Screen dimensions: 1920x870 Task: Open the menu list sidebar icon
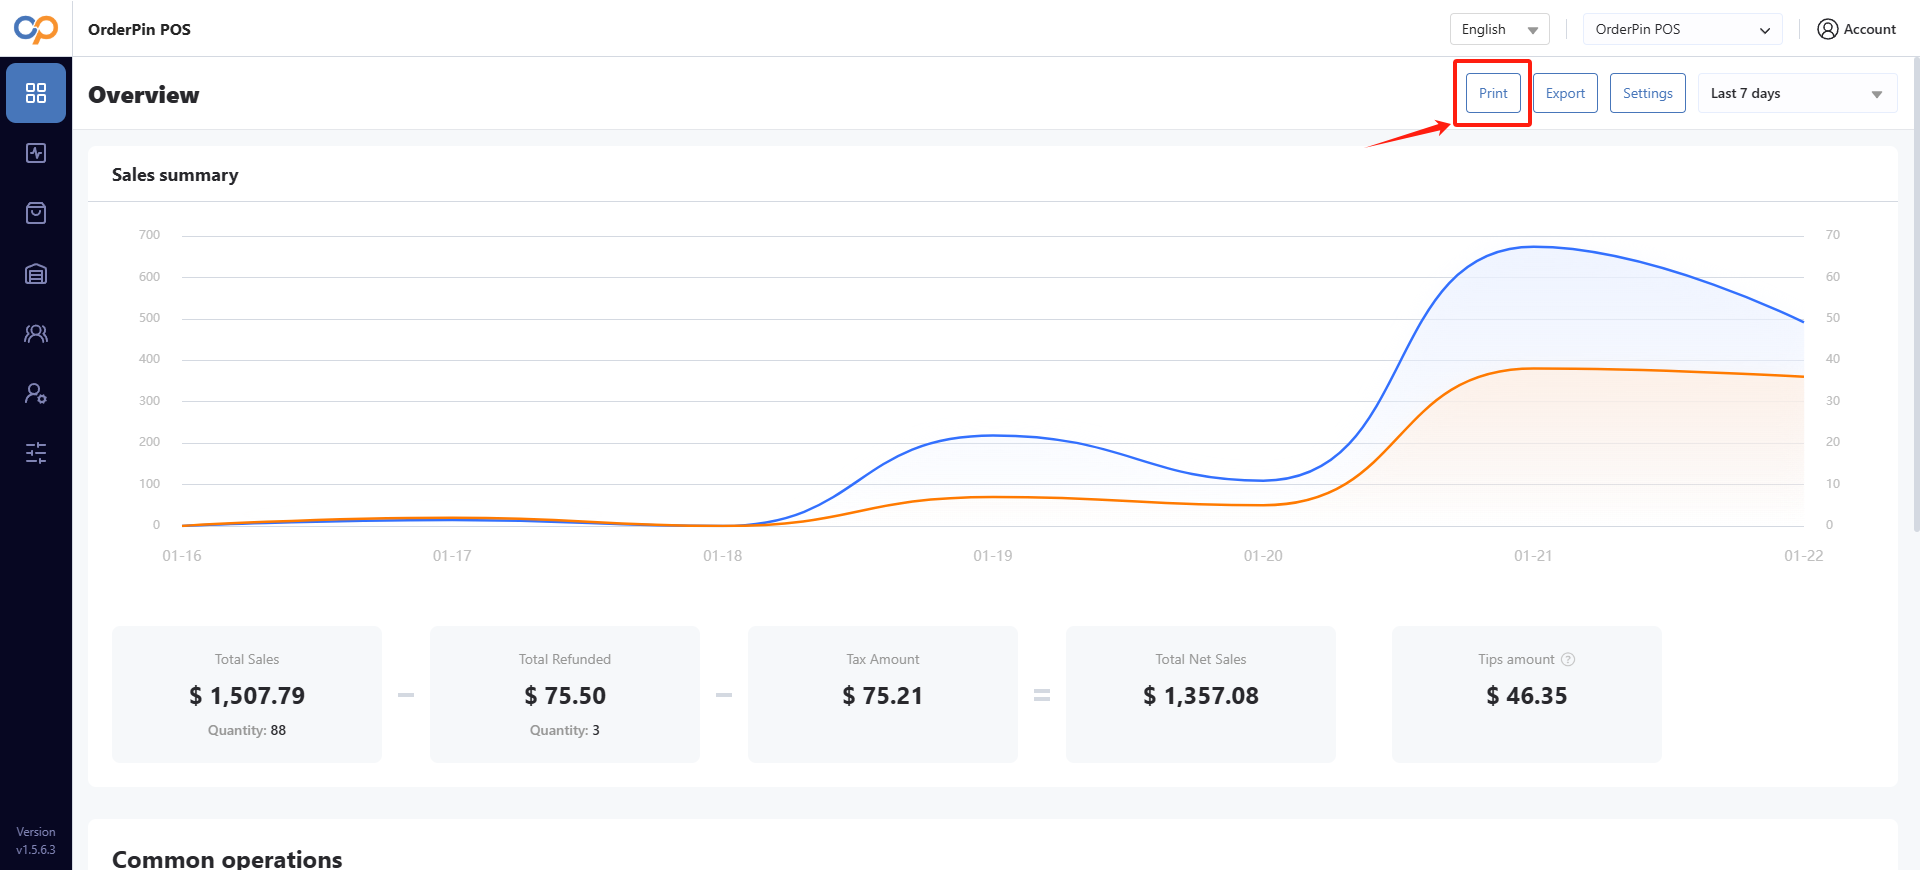(x=36, y=274)
